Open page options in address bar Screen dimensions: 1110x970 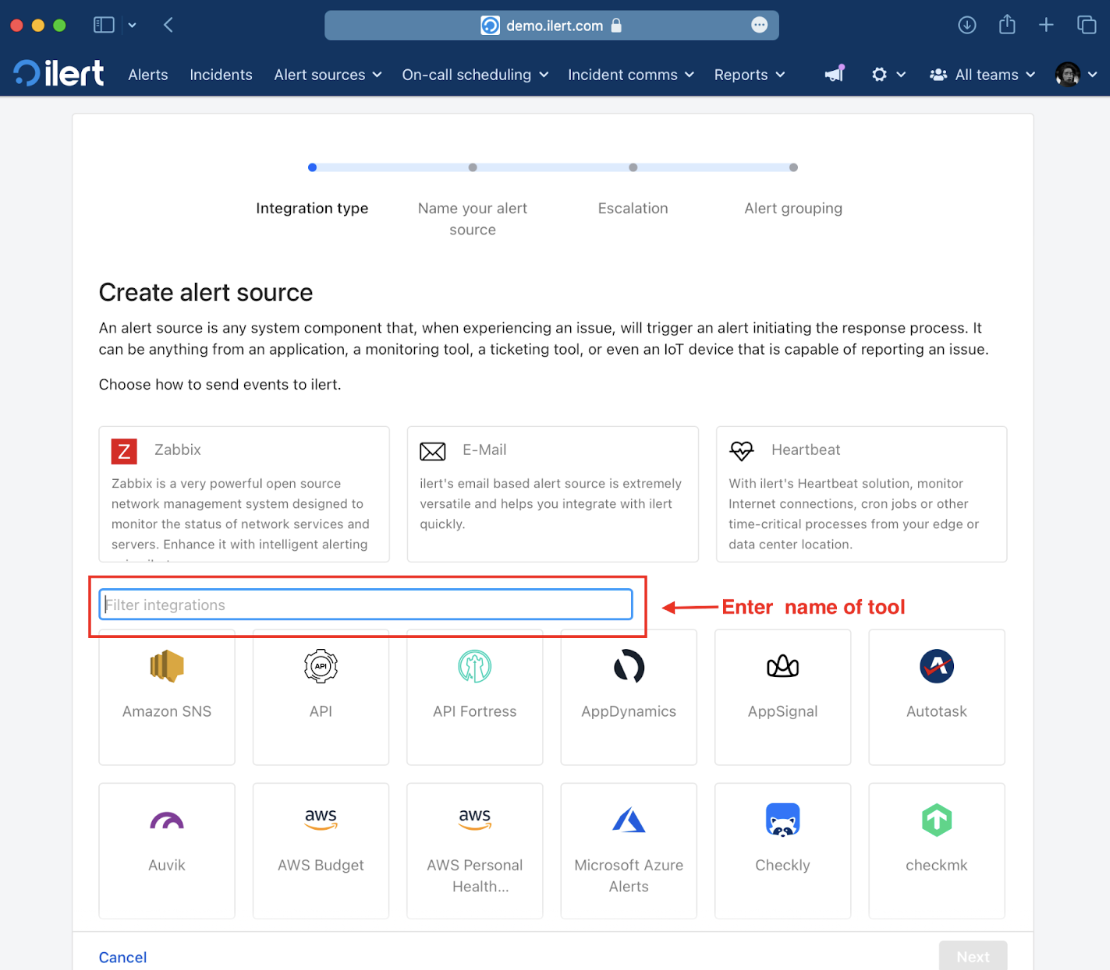tap(759, 25)
